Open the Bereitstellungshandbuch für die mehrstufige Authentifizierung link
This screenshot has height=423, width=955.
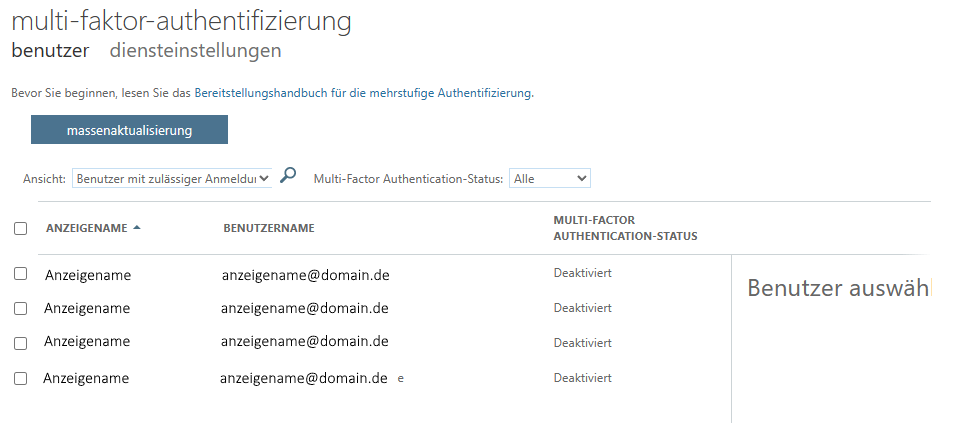point(363,93)
